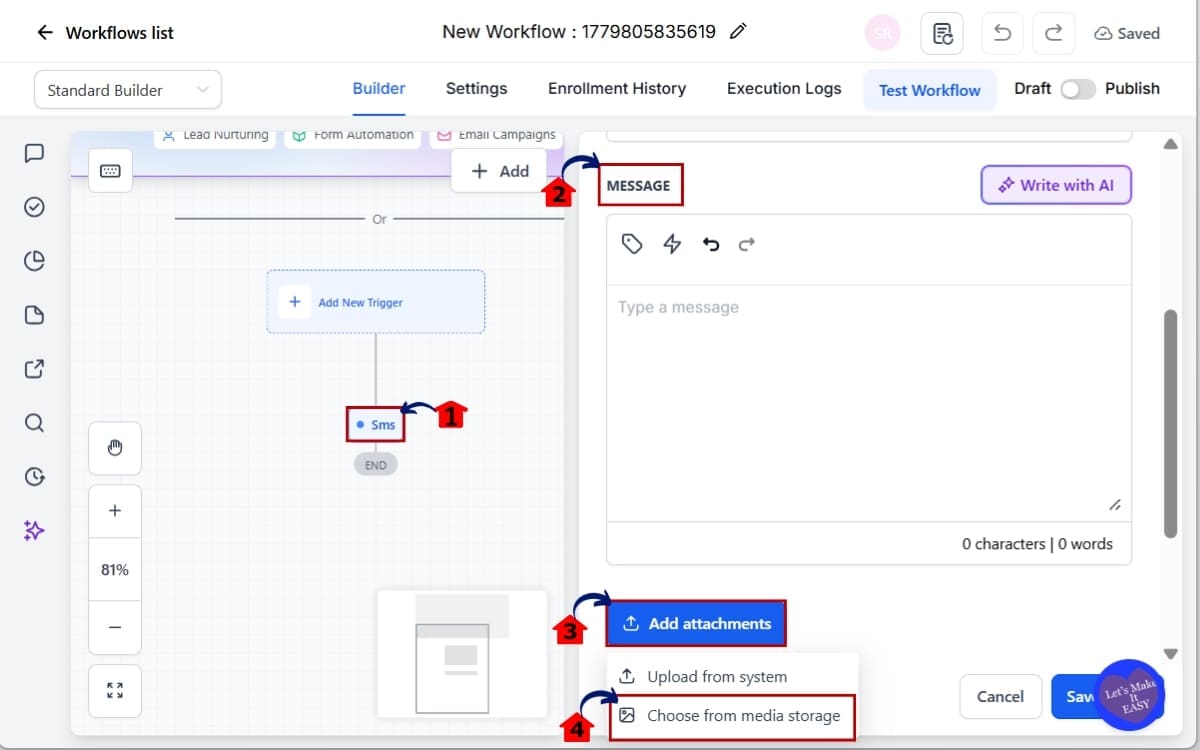
Task: Select Choose from media storage option
Action: pyautogui.click(x=733, y=716)
